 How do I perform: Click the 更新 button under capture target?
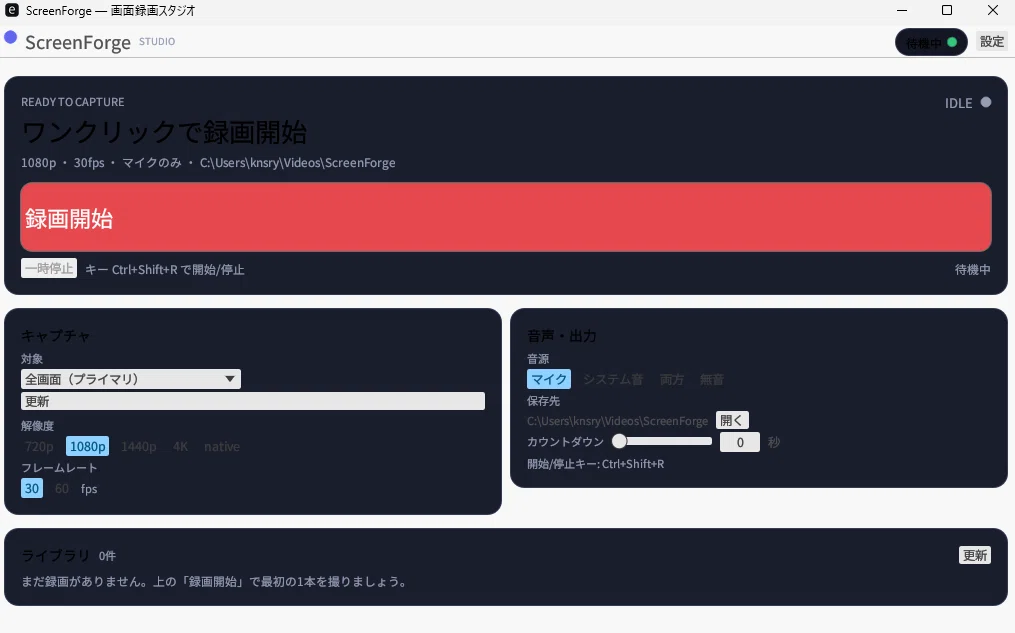pos(252,401)
